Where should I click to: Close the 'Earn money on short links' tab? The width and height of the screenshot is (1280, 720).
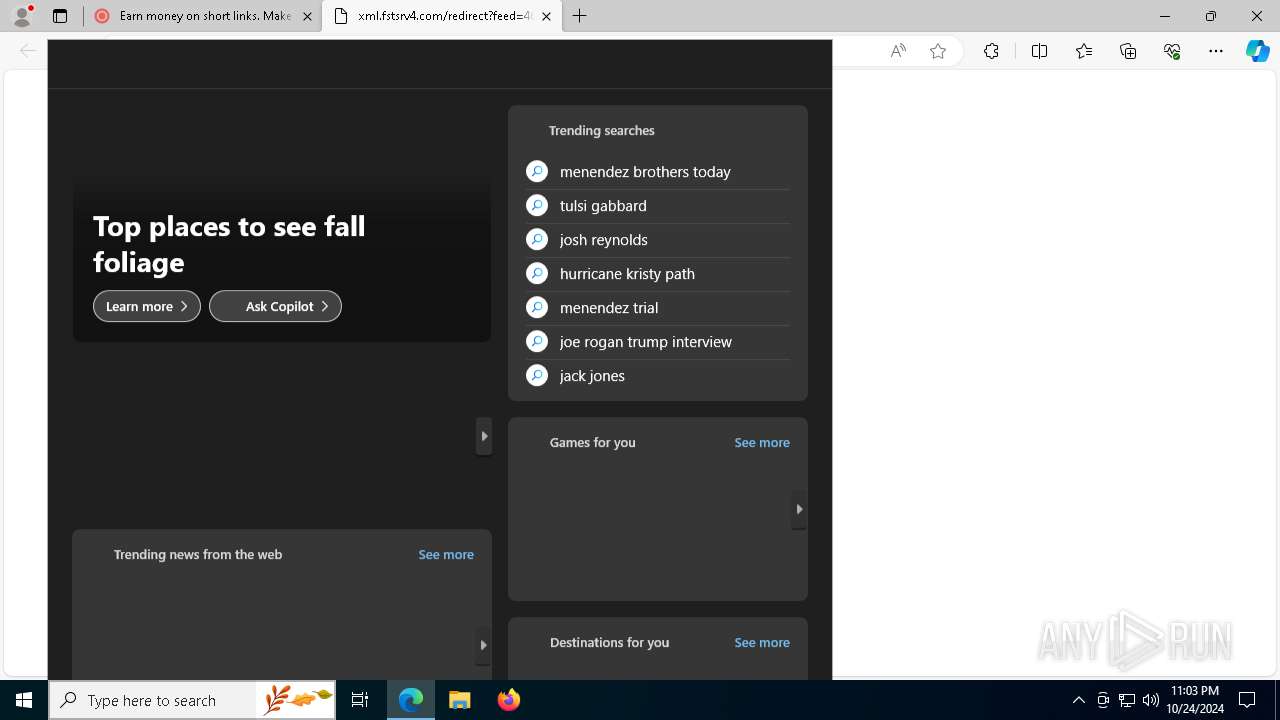(307, 16)
